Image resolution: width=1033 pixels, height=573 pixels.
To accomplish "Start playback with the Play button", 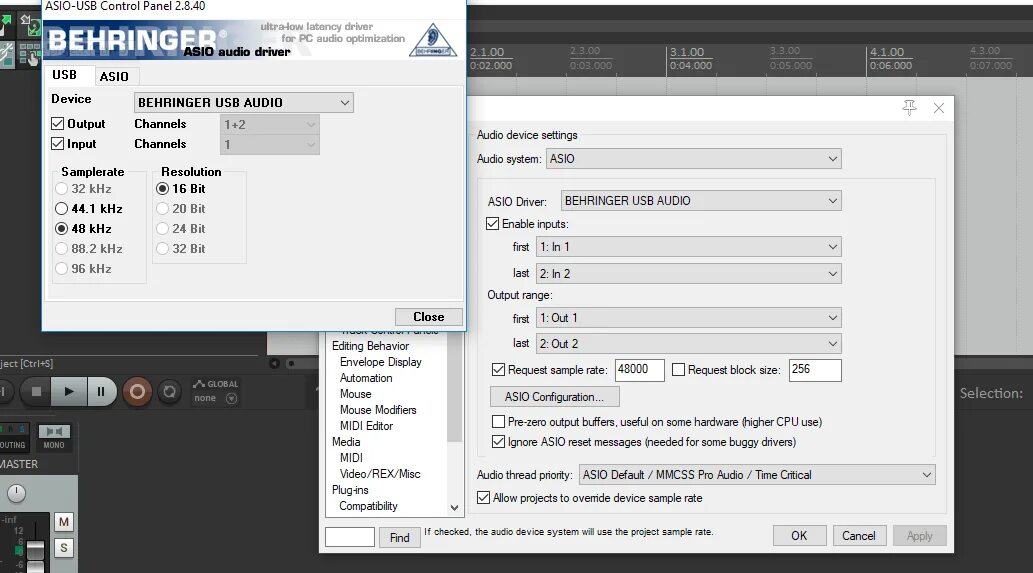I will 69,392.
